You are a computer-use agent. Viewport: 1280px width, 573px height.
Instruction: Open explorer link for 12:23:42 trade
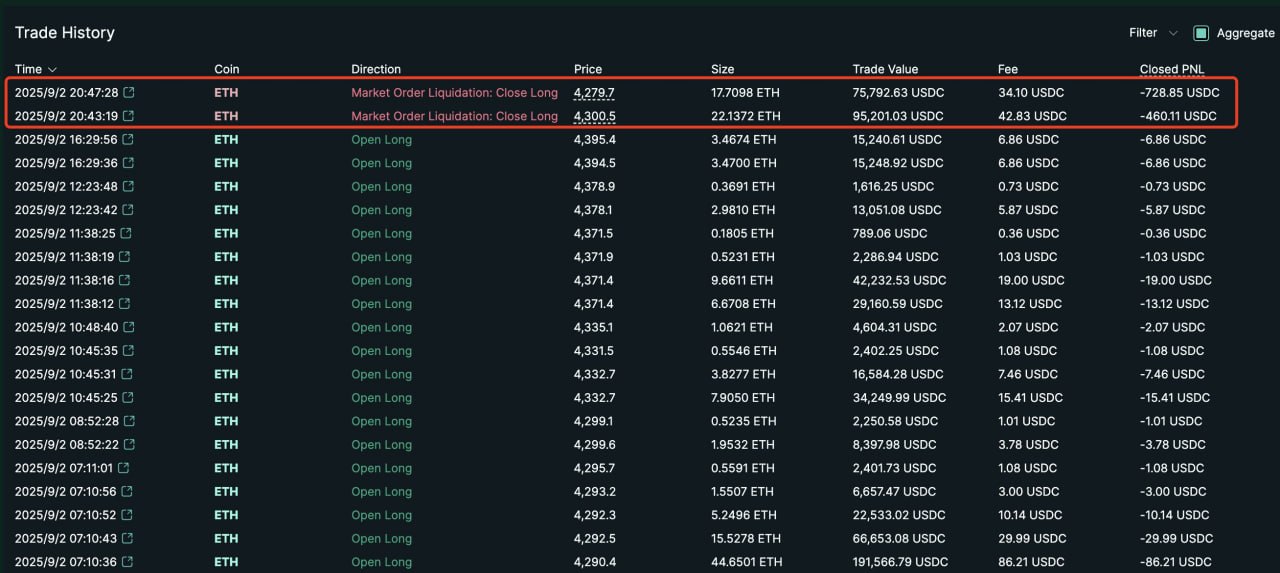128,210
